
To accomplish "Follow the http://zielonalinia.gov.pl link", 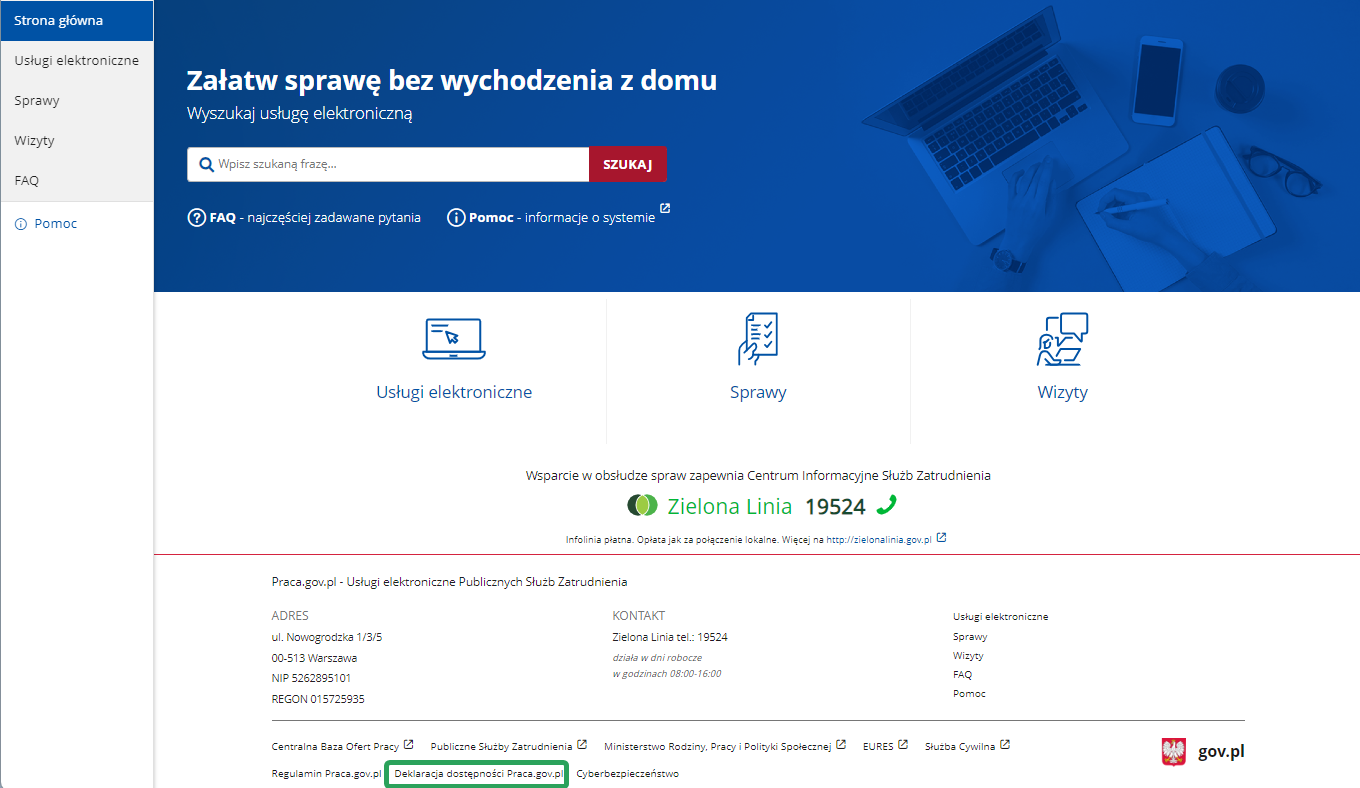I will (x=879, y=540).
